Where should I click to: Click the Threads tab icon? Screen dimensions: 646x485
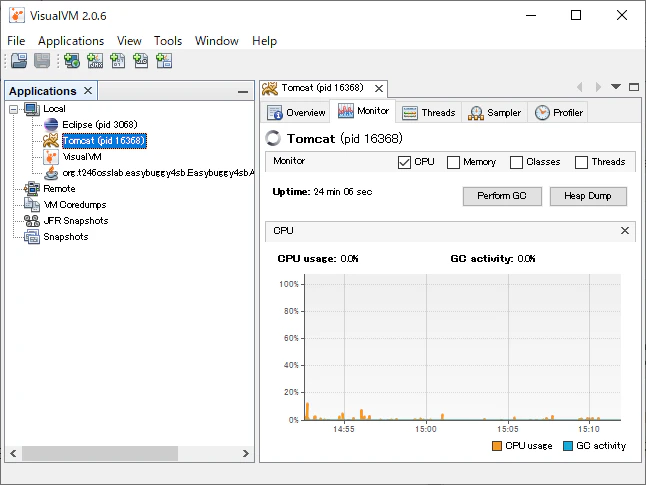coord(410,112)
